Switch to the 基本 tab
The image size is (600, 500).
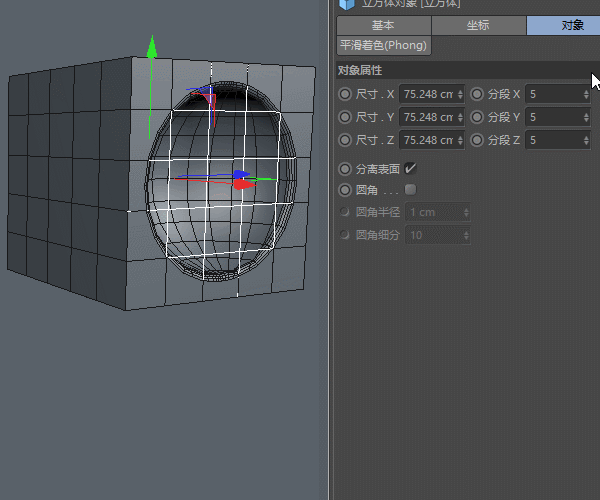pyautogui.click(x=384, y=25)
